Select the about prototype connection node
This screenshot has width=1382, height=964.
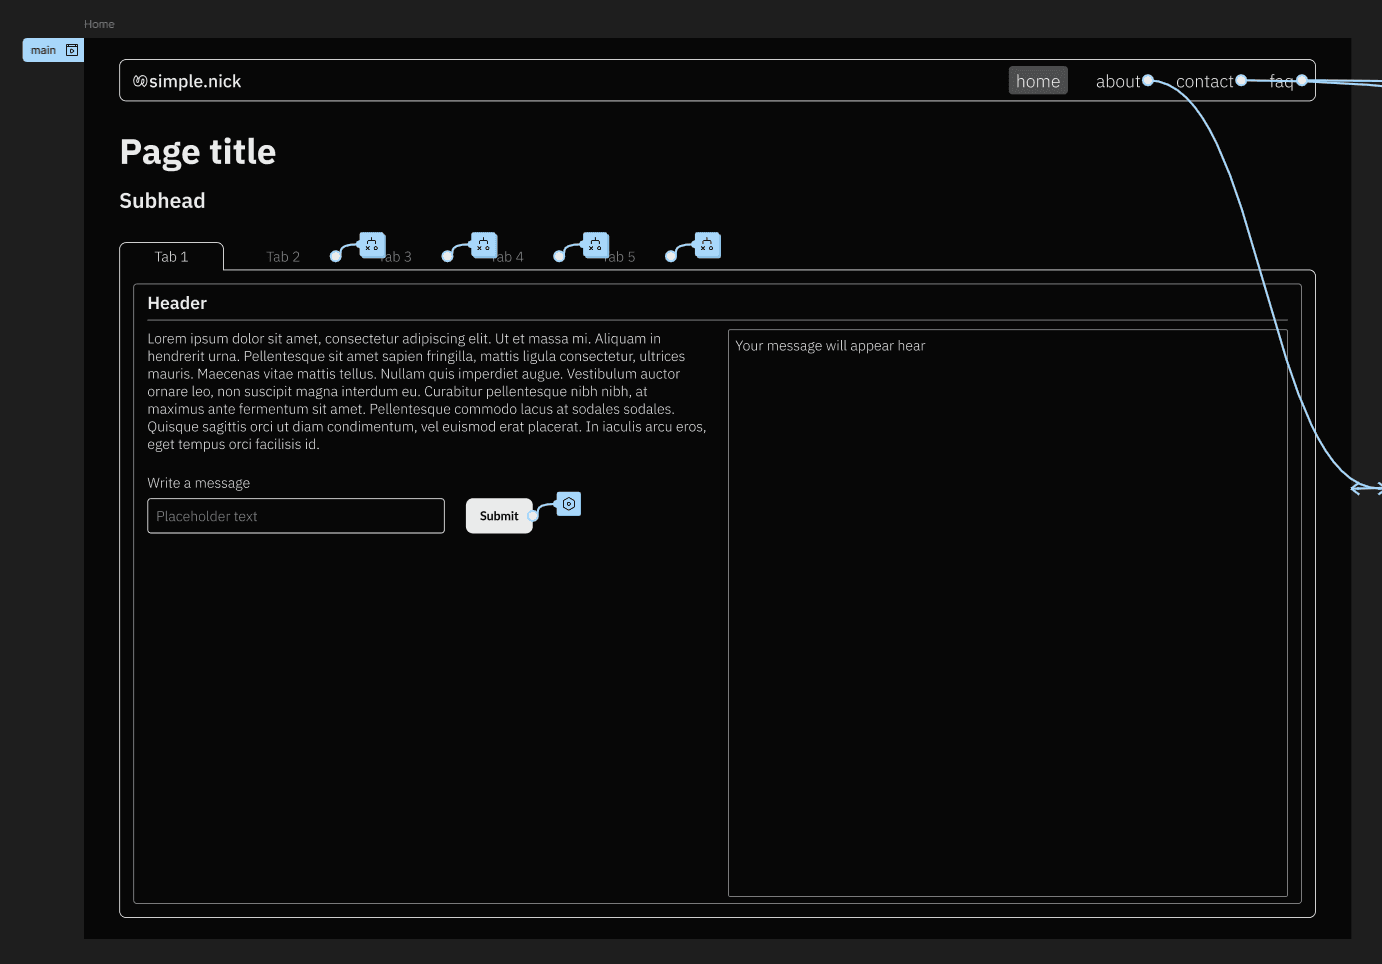coord(1148,80)
